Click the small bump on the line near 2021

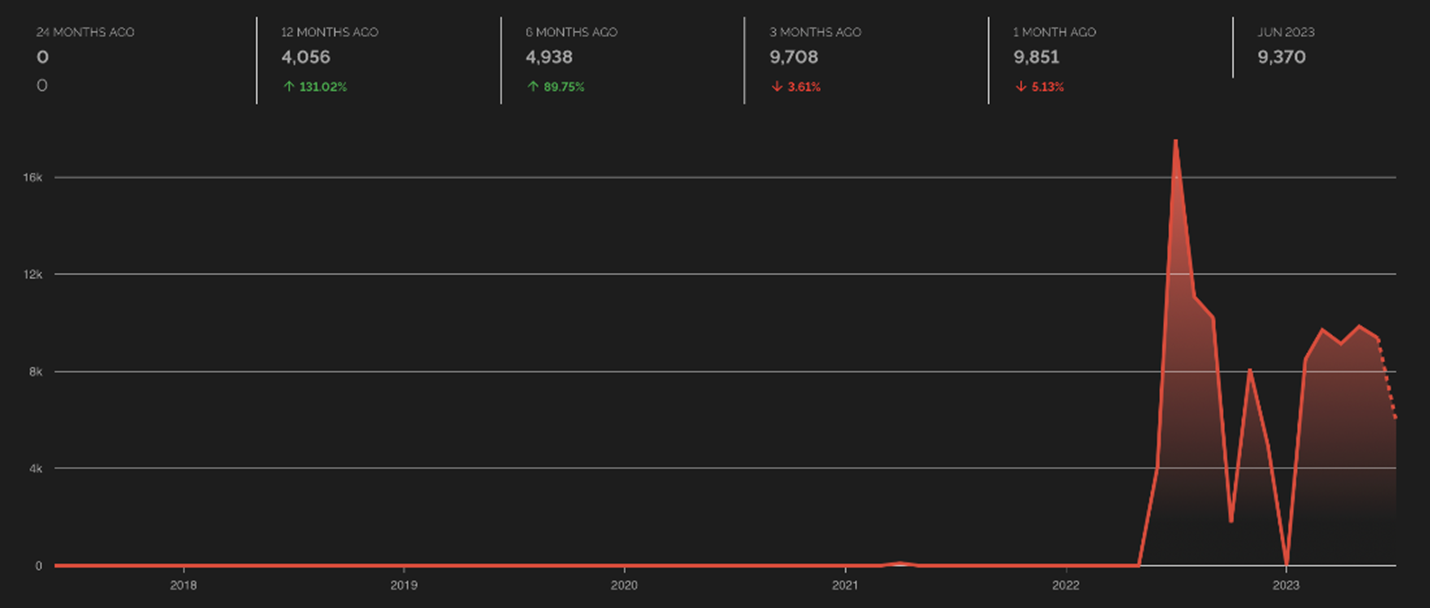(900, 563)
